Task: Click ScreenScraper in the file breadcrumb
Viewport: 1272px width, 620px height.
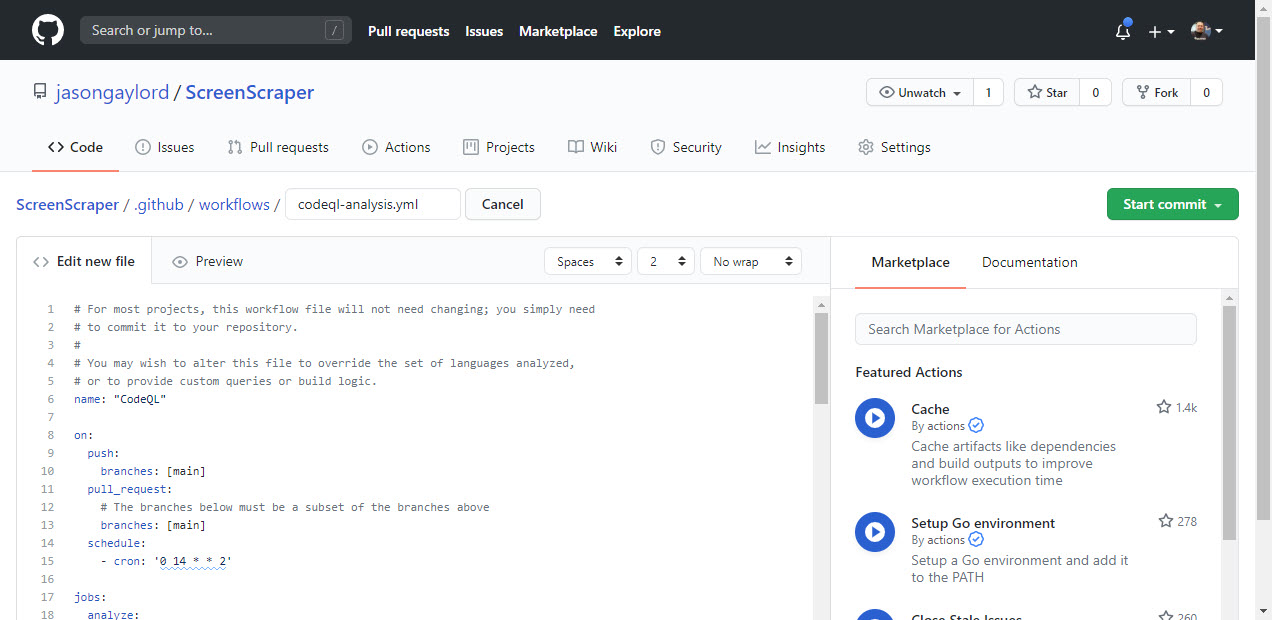Action: pyautogui.click(x=67, y=204)
